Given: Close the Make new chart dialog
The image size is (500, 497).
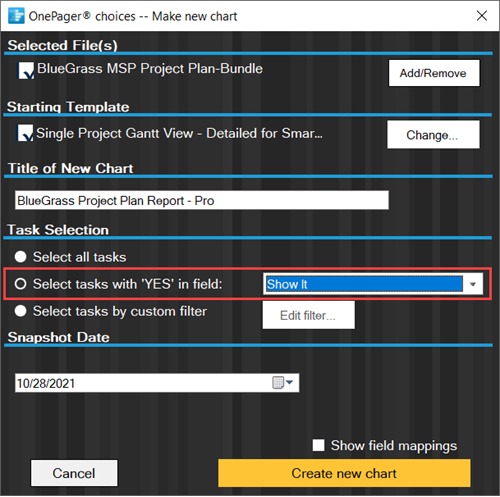Looking at the screenshot, I should [482, 16].
